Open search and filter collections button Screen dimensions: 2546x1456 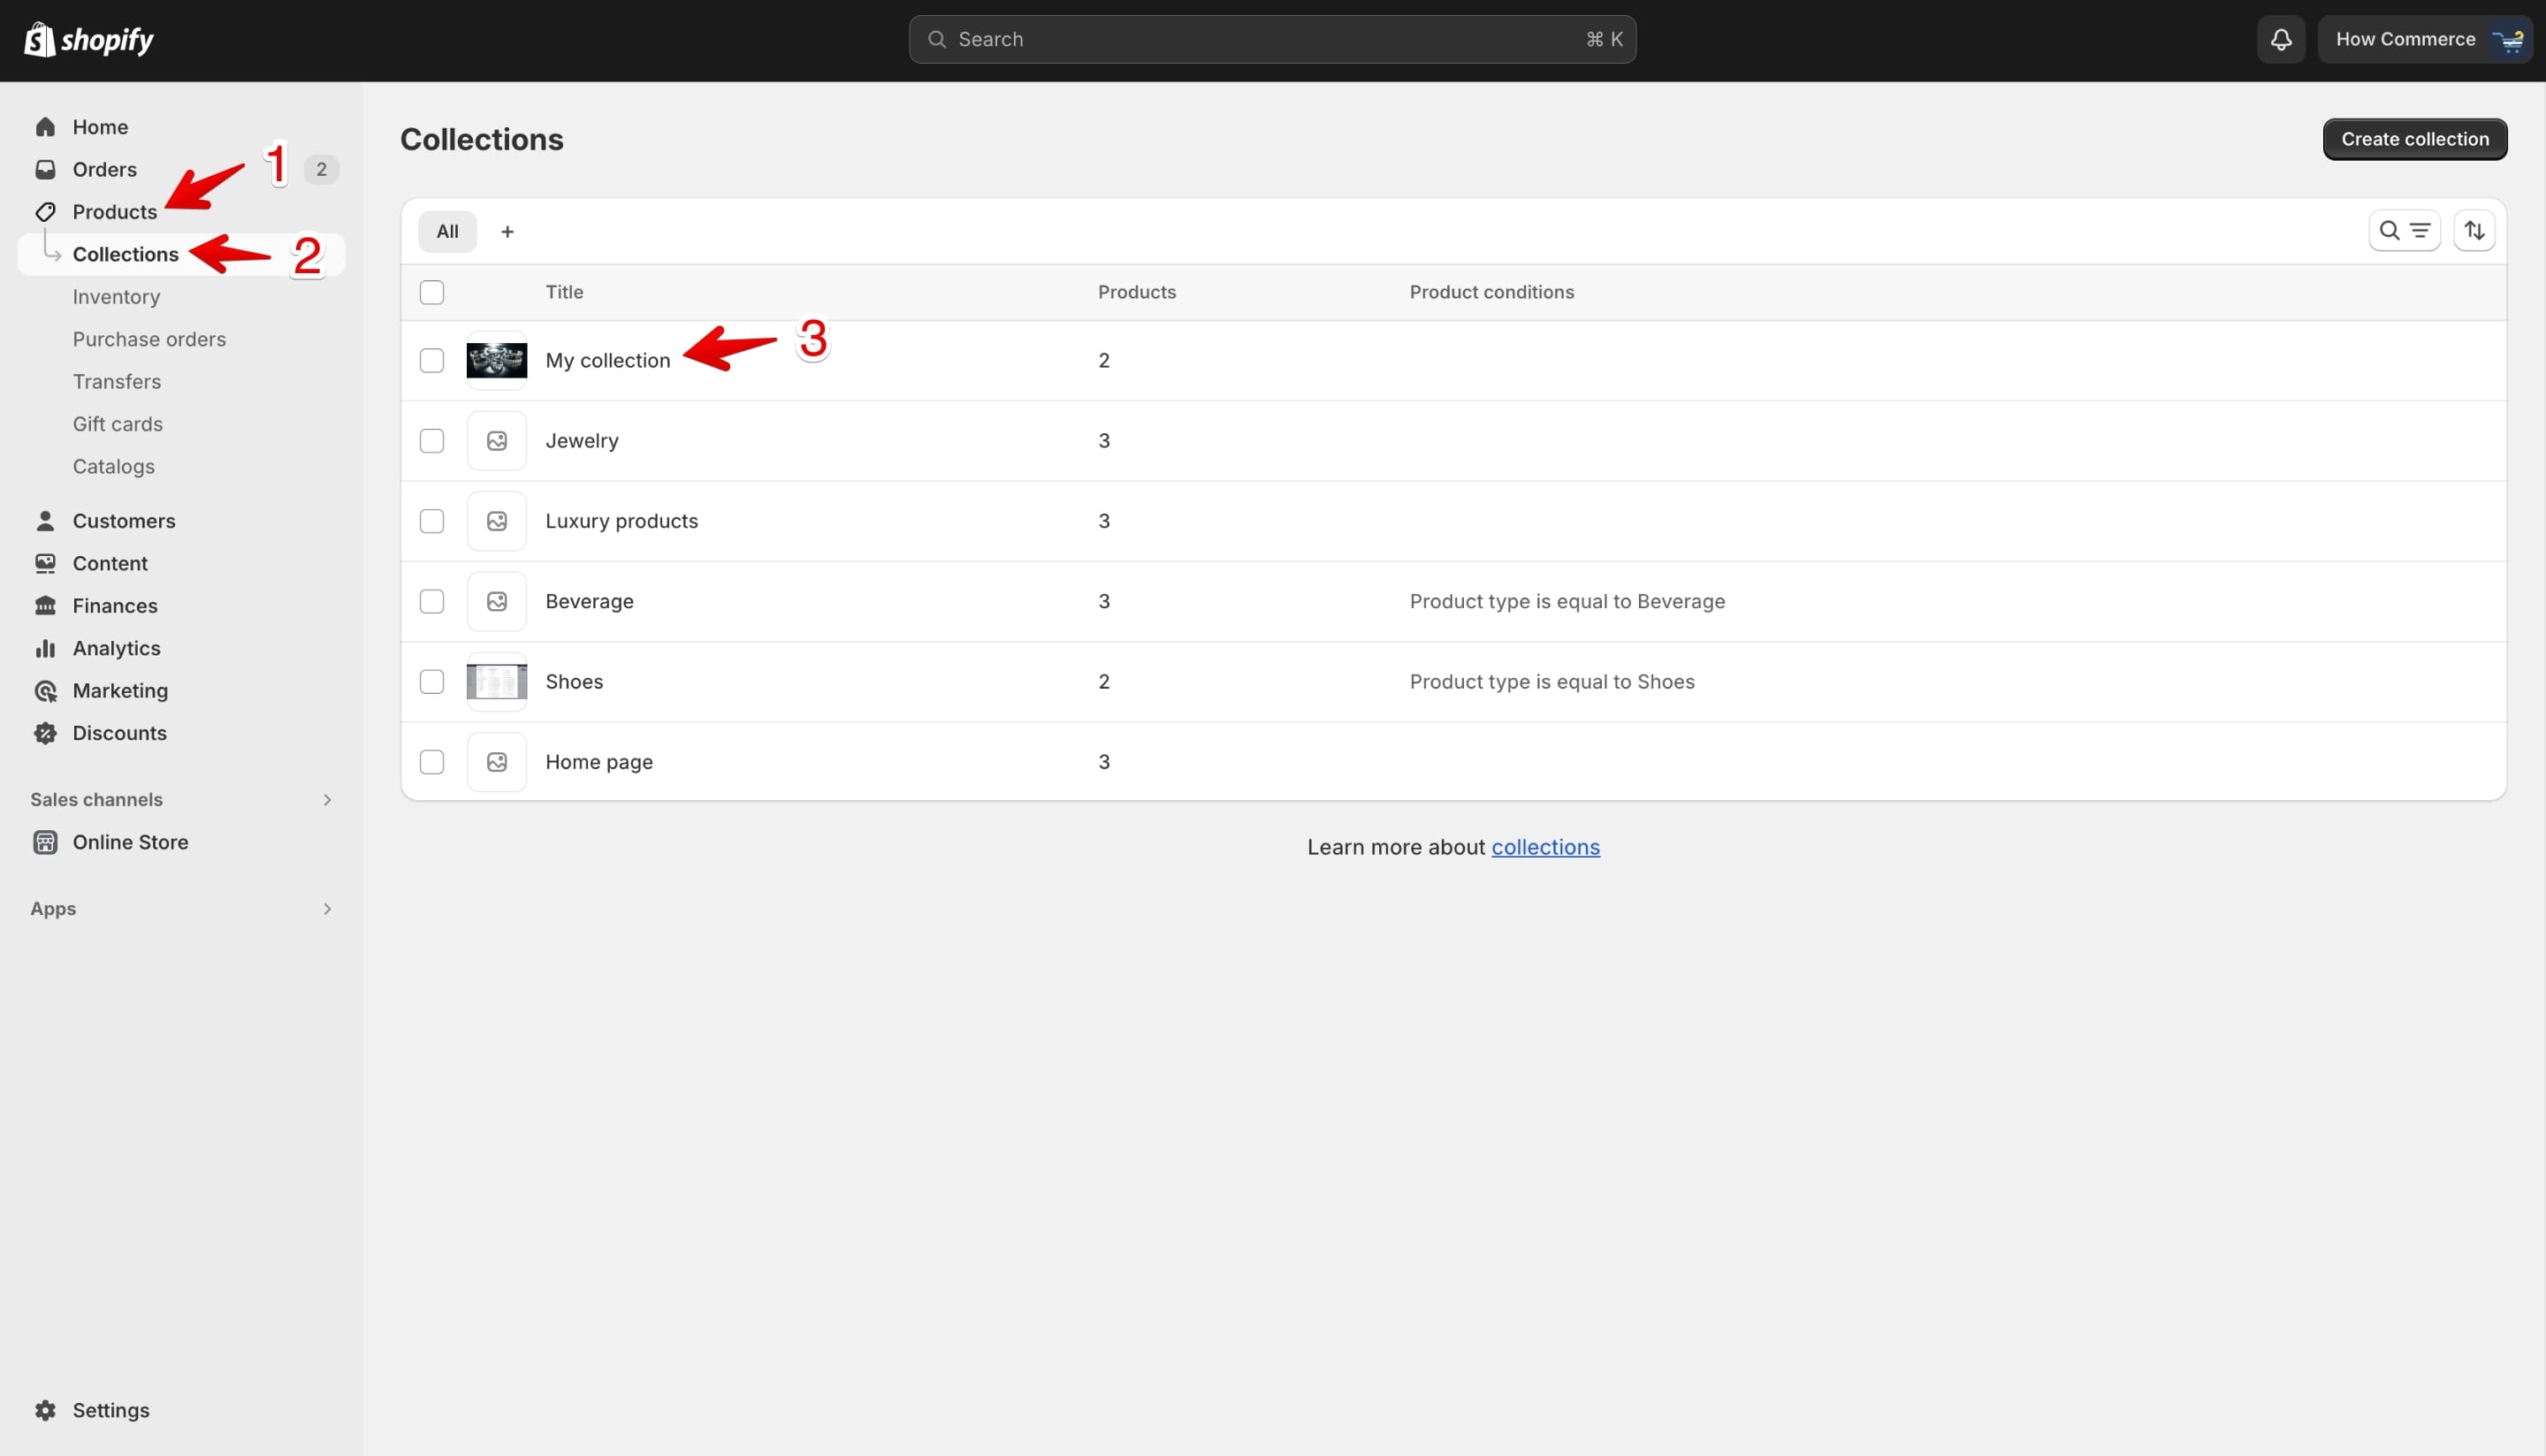2404,231
